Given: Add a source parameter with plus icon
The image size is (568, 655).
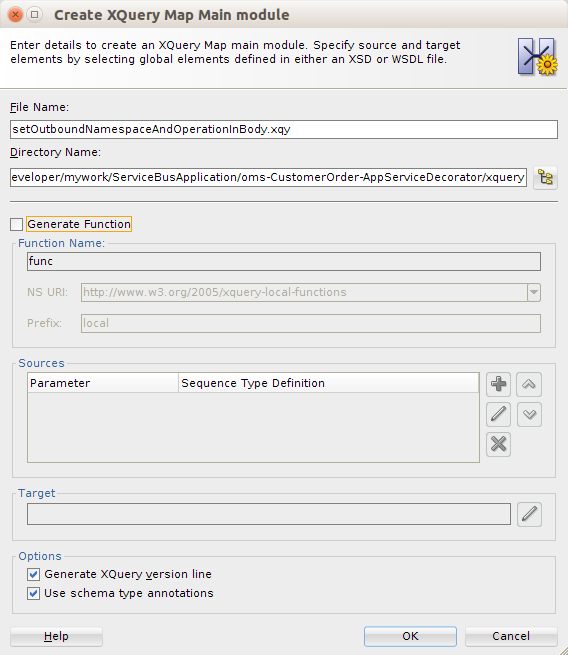Looking at the screenshot, I should (498, 384).
